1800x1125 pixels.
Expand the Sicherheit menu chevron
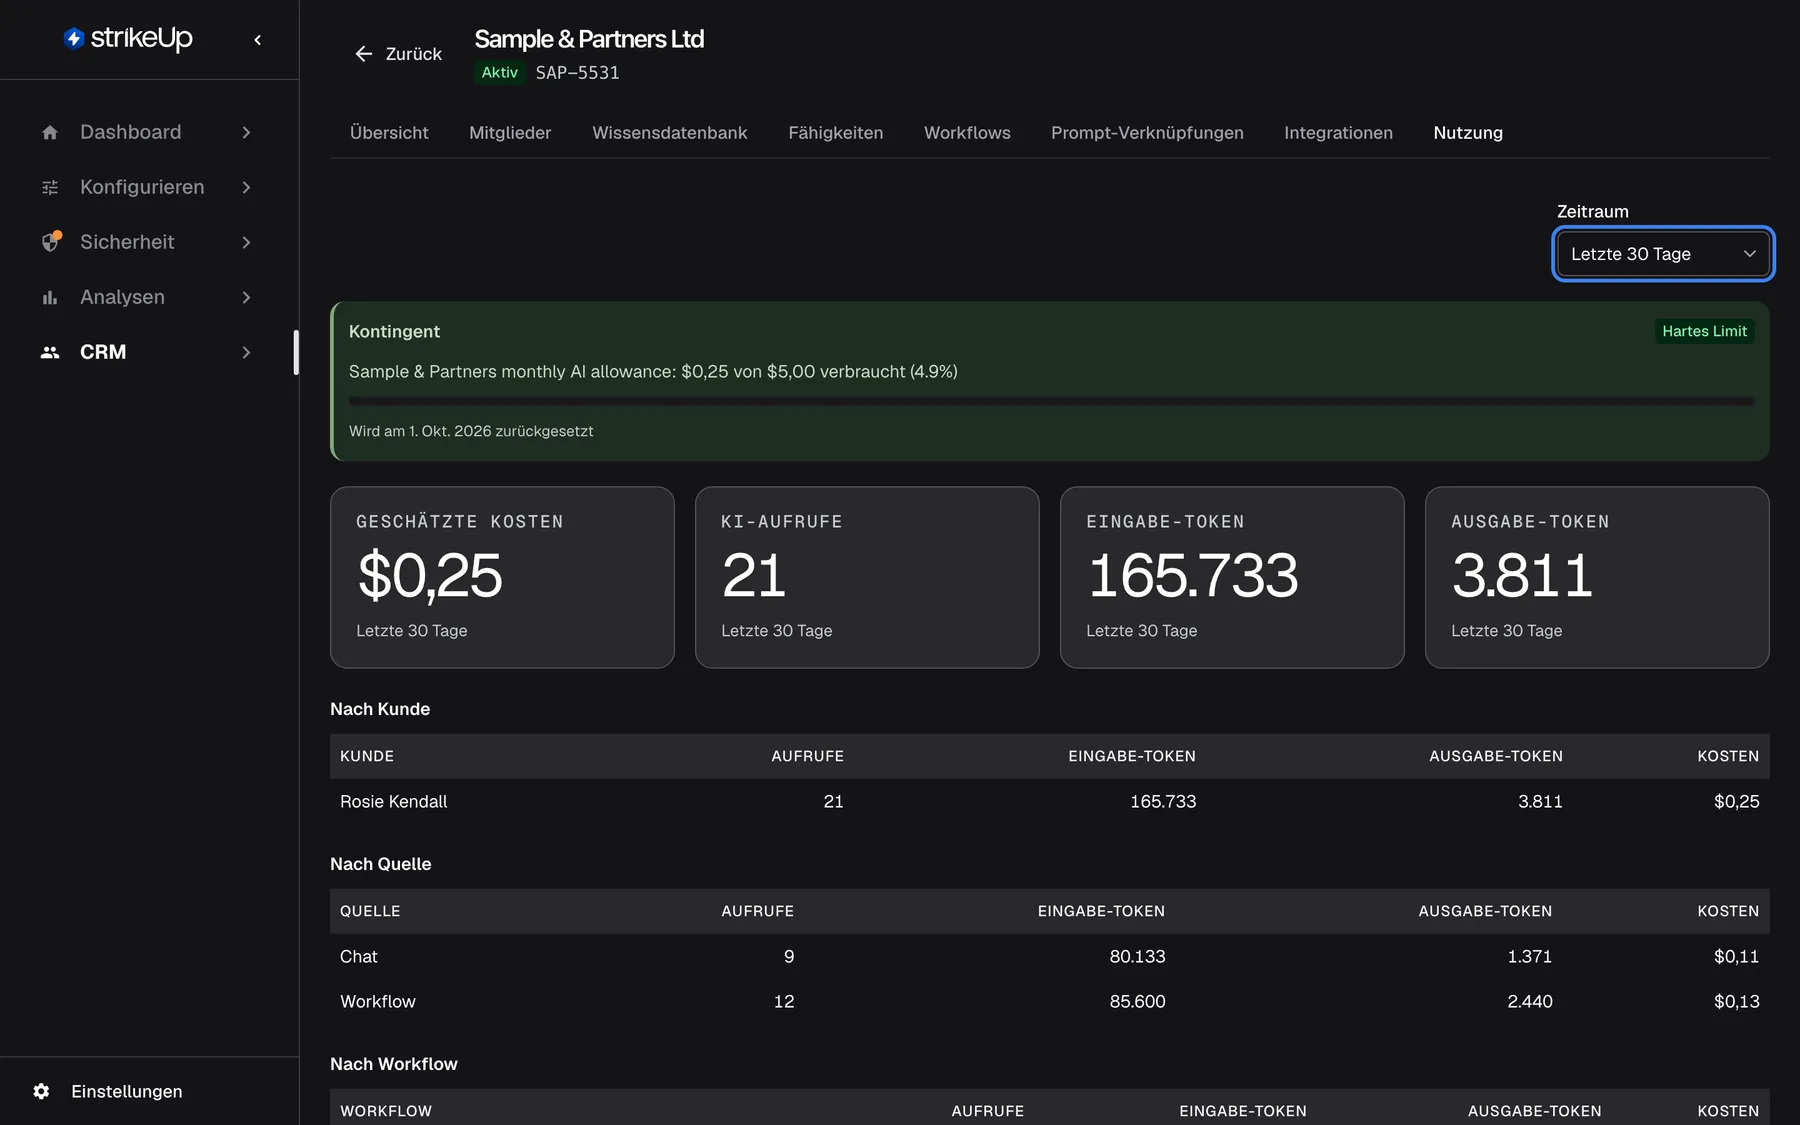246,242
